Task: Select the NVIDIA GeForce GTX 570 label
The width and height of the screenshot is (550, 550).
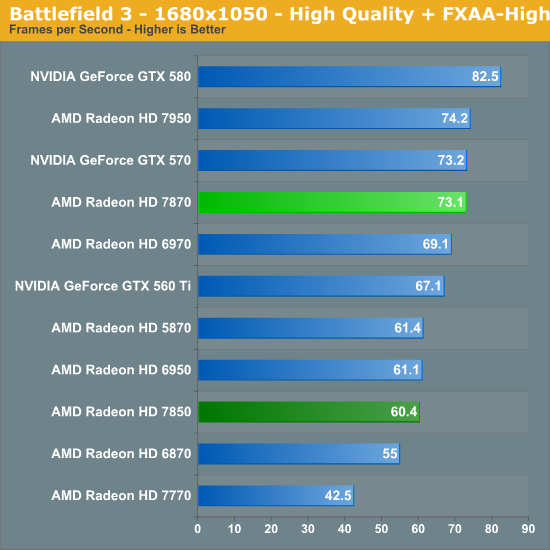Action: [110, 160]
